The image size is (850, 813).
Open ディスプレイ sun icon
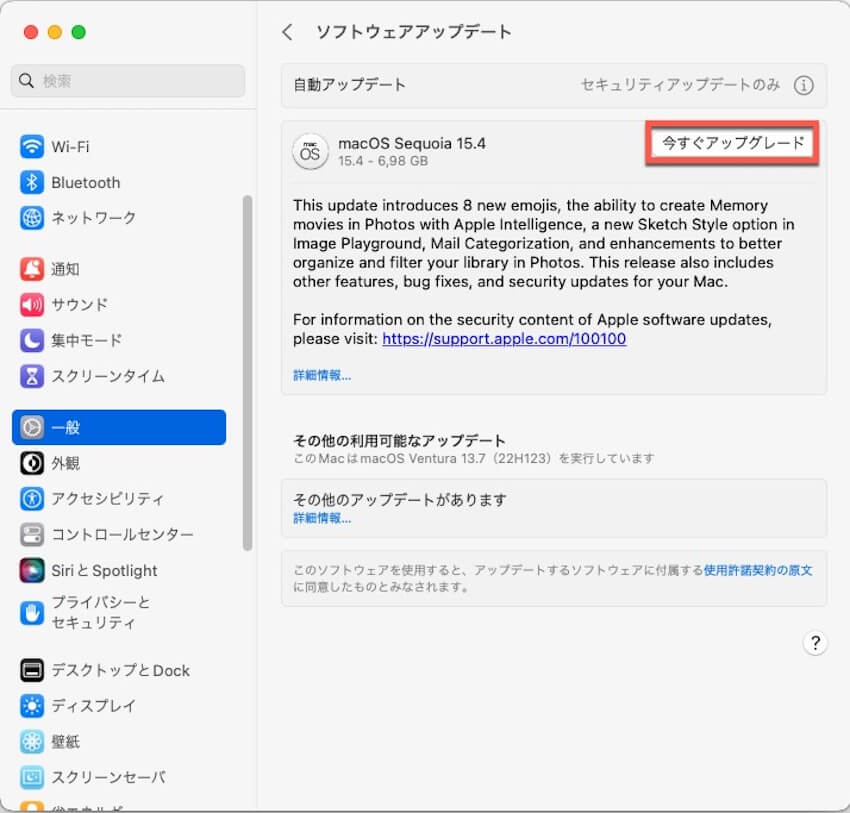pyautogui.click(x=31, y=706)
